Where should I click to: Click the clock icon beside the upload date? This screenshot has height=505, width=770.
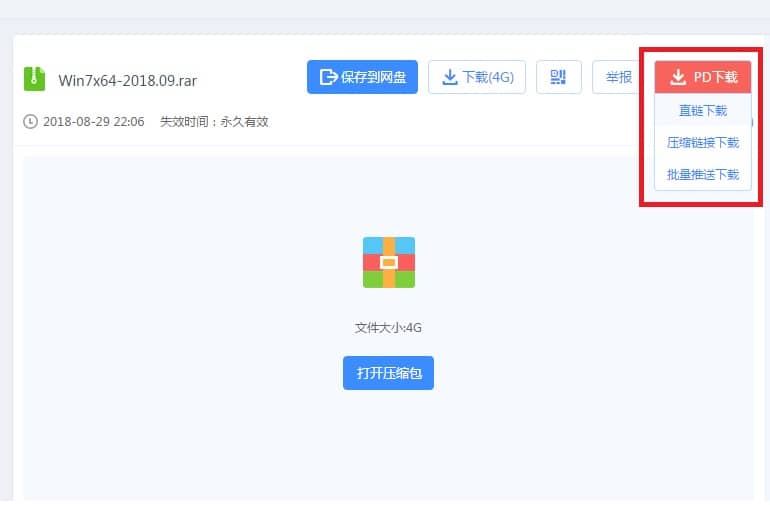[30, 121]
